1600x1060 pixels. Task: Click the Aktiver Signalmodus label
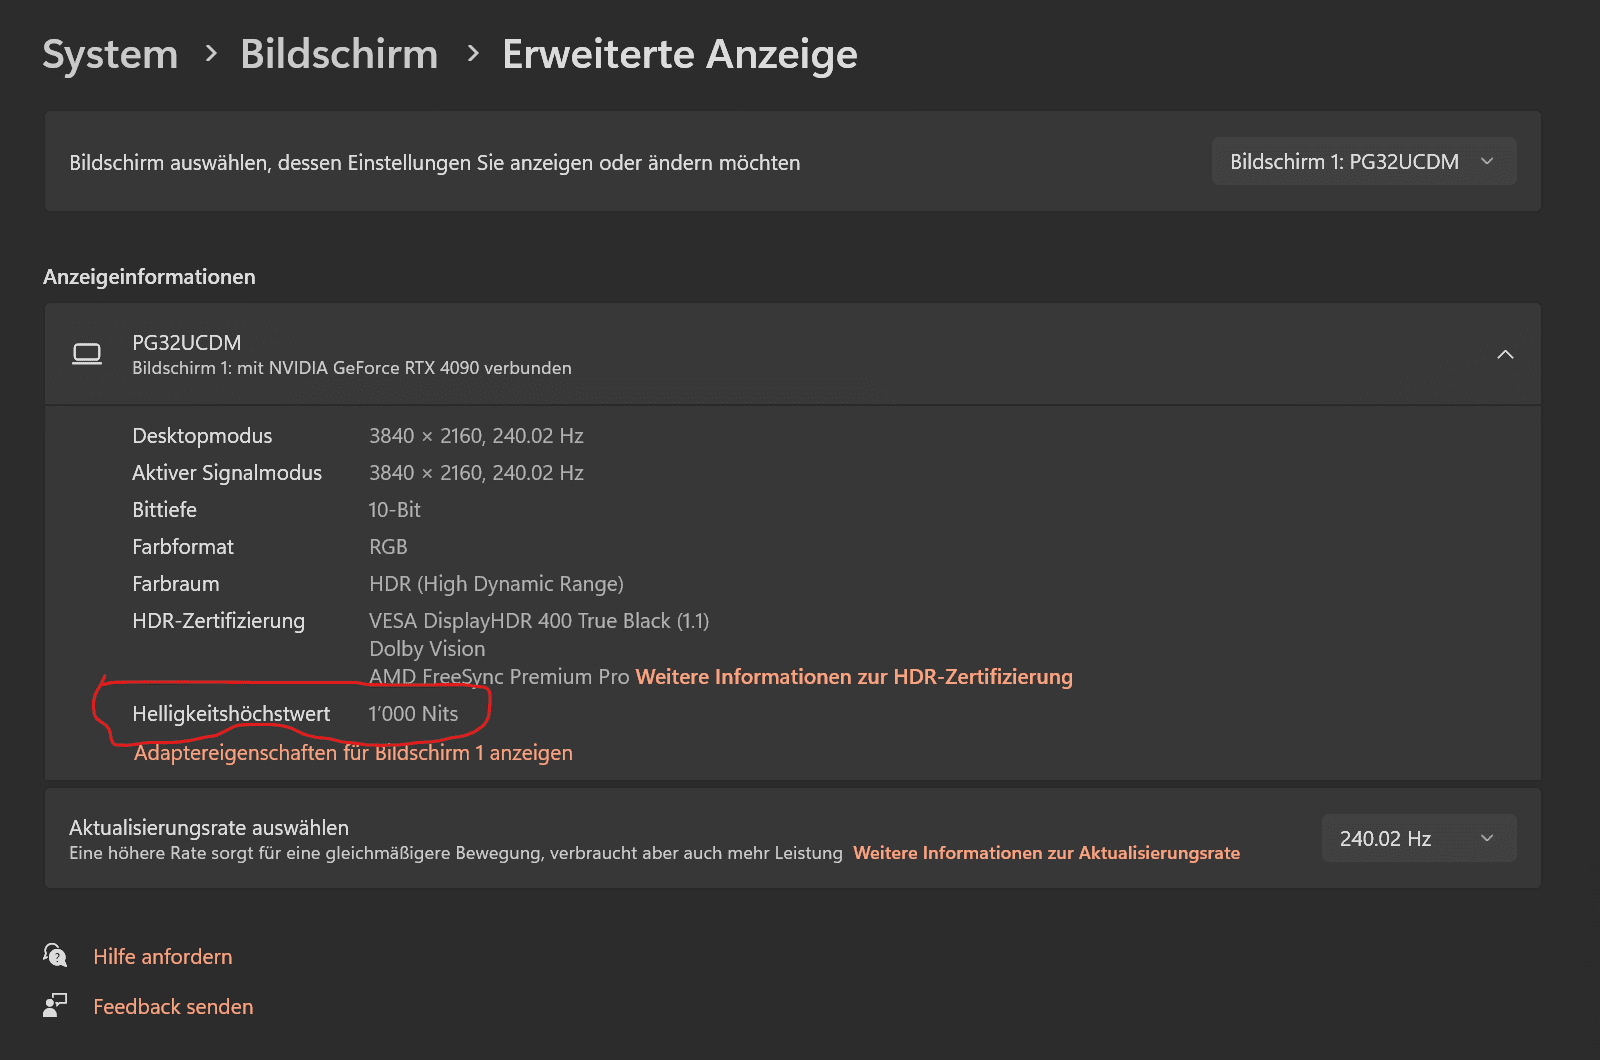pyautogui.click(x=227, y=473)
